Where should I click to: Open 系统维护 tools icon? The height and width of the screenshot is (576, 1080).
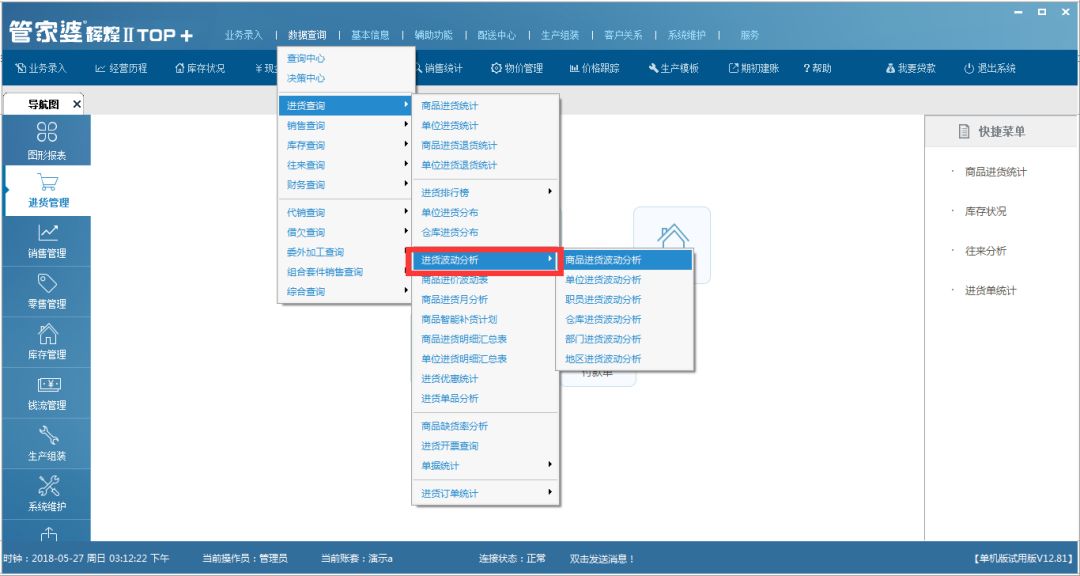tap(46, 494)
